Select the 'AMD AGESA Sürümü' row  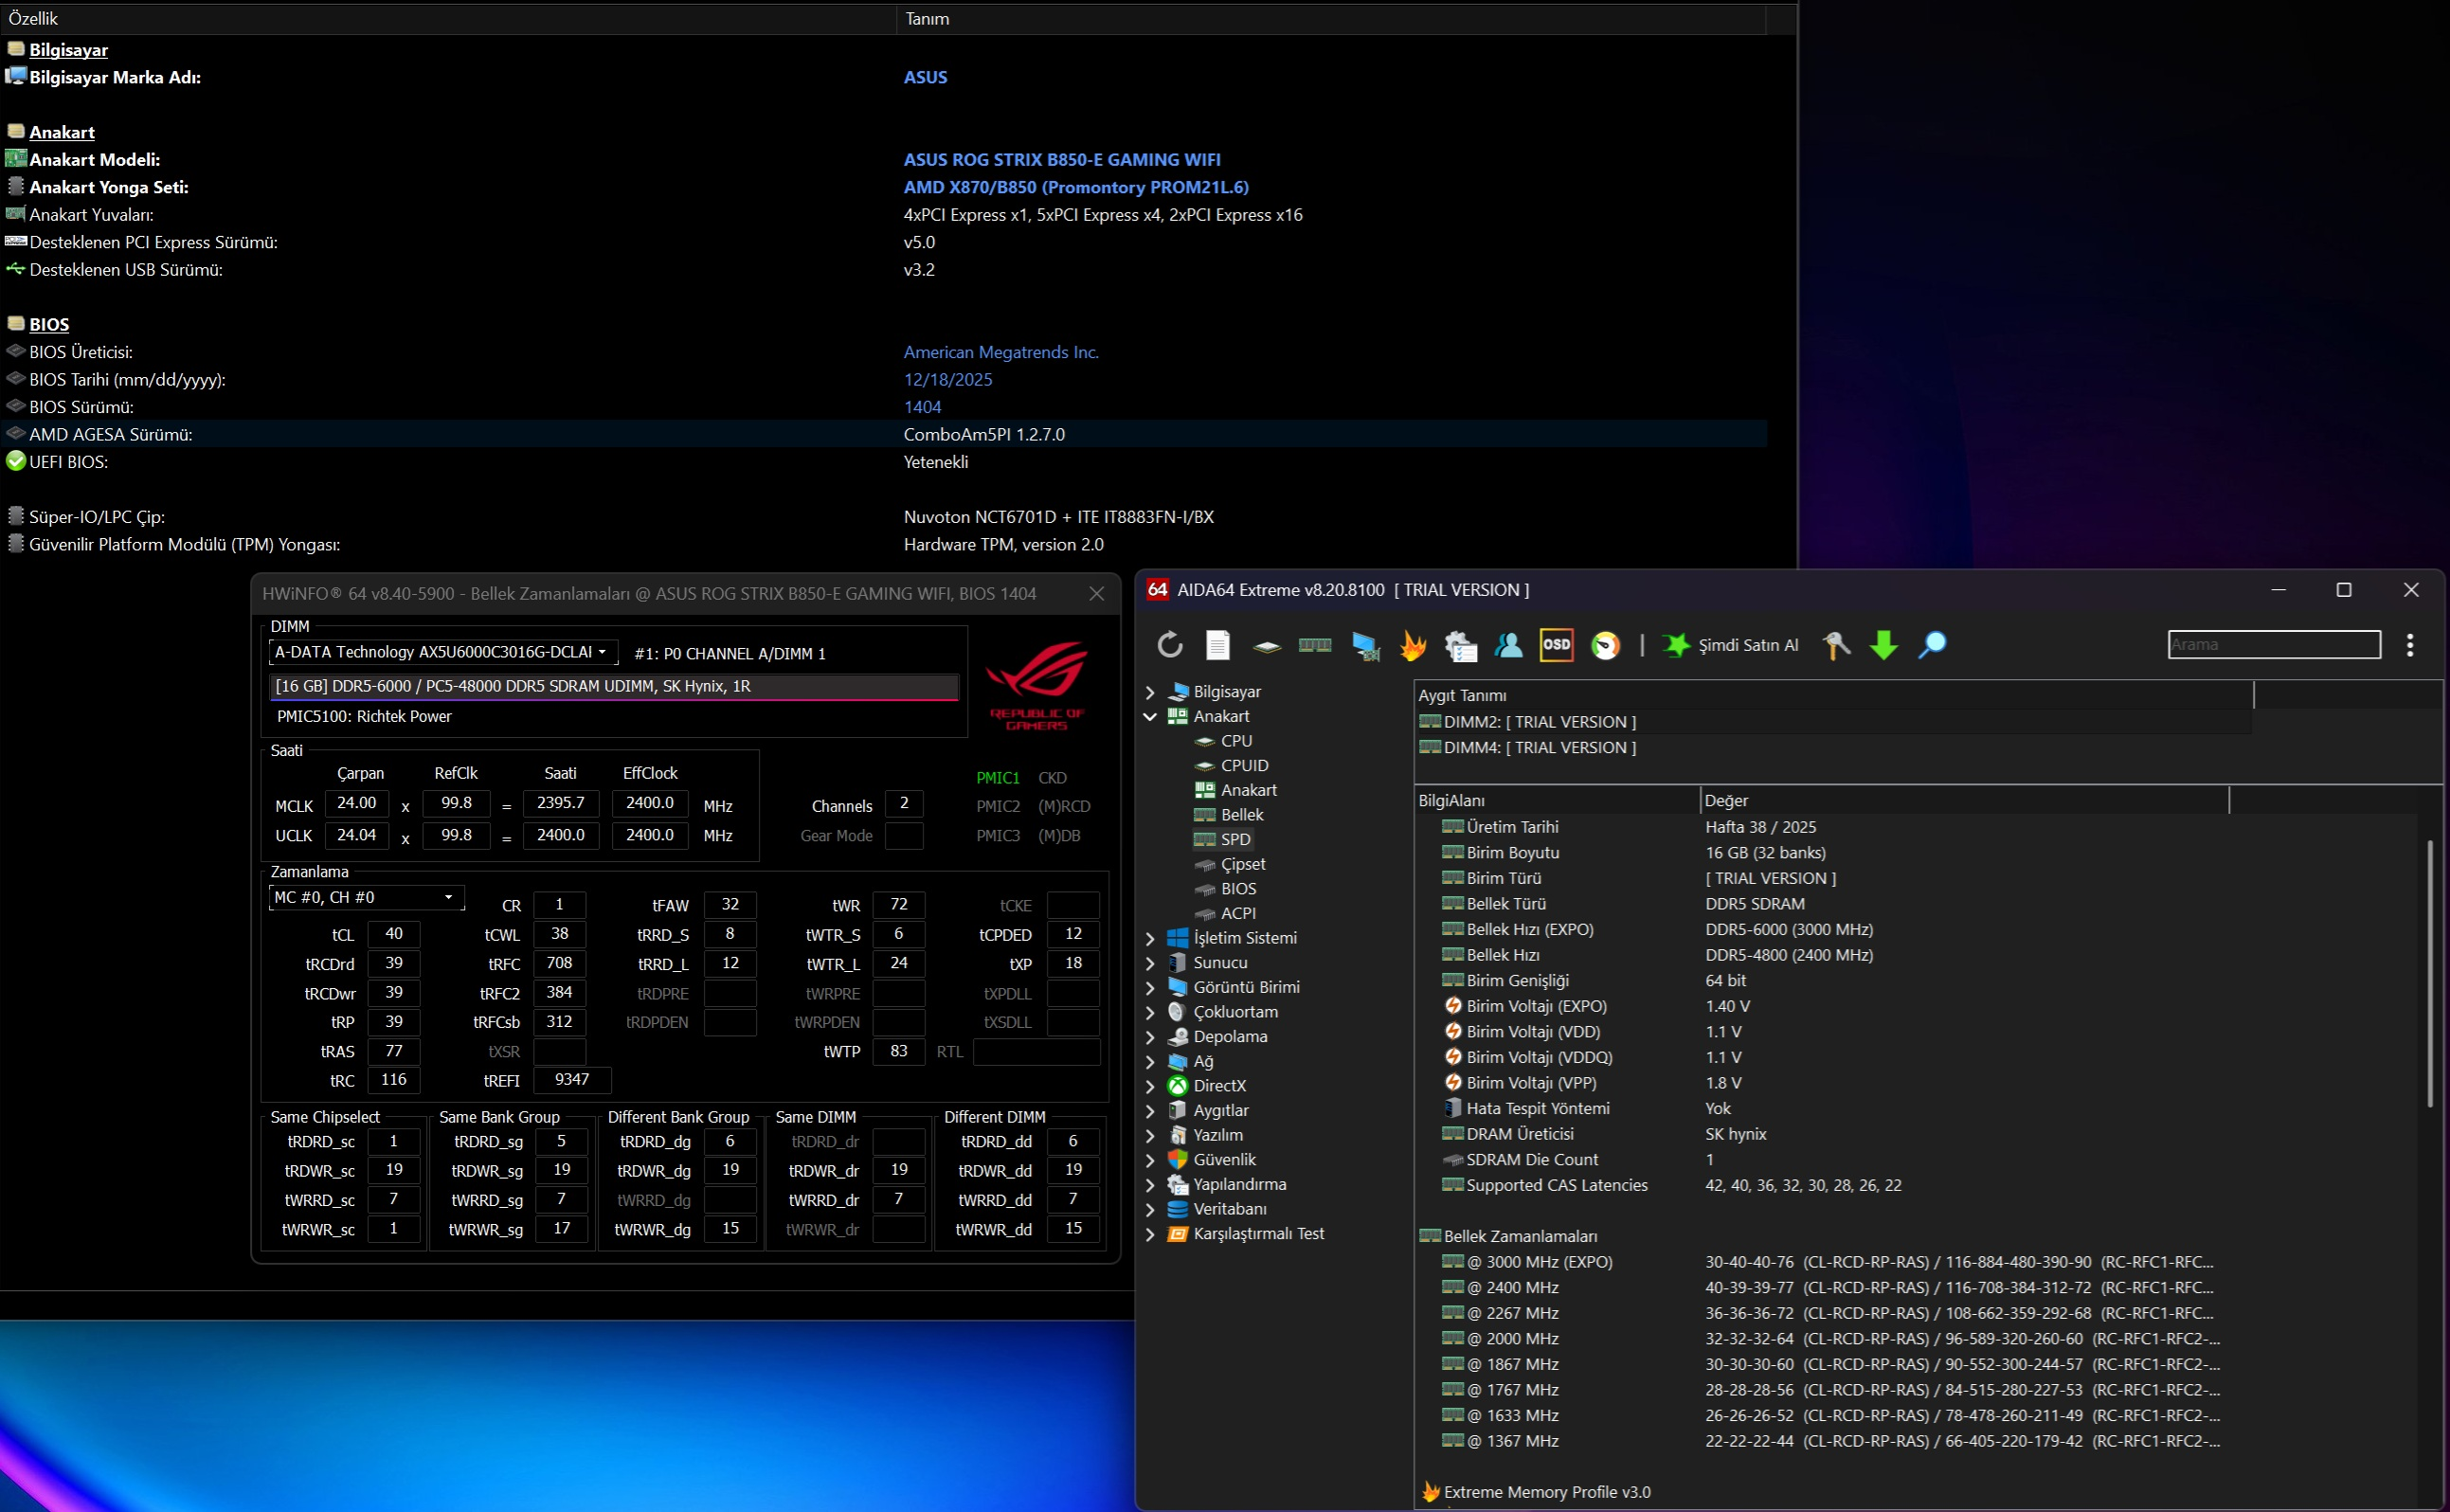point(883,435)
